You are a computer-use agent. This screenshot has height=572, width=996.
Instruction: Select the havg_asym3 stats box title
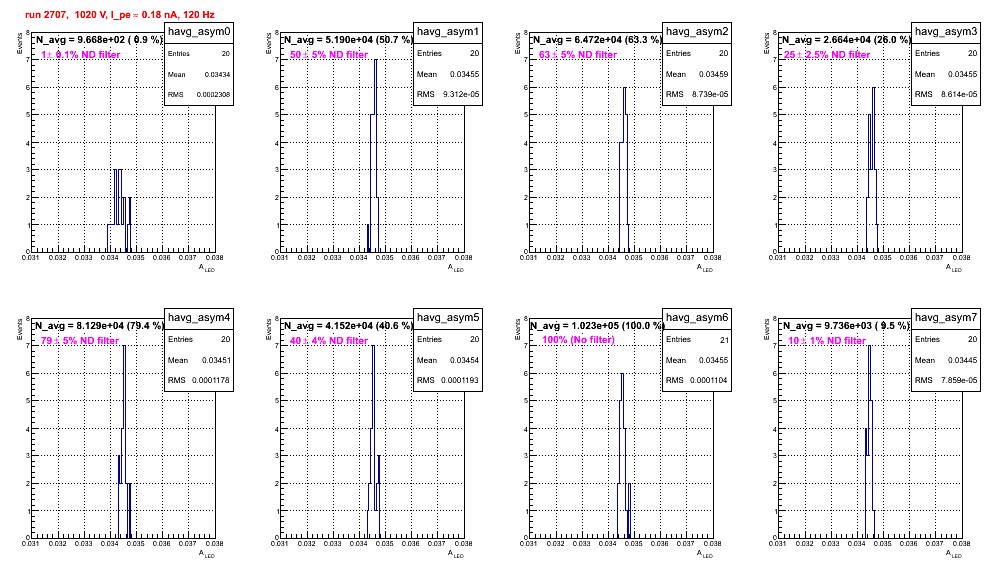click(x=946, y=31)
